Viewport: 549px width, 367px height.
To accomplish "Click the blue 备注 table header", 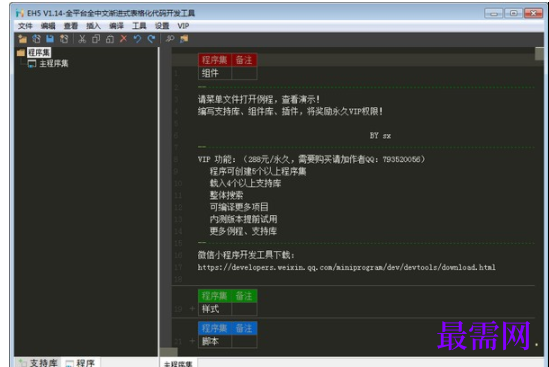I will (x=244, y=328).
